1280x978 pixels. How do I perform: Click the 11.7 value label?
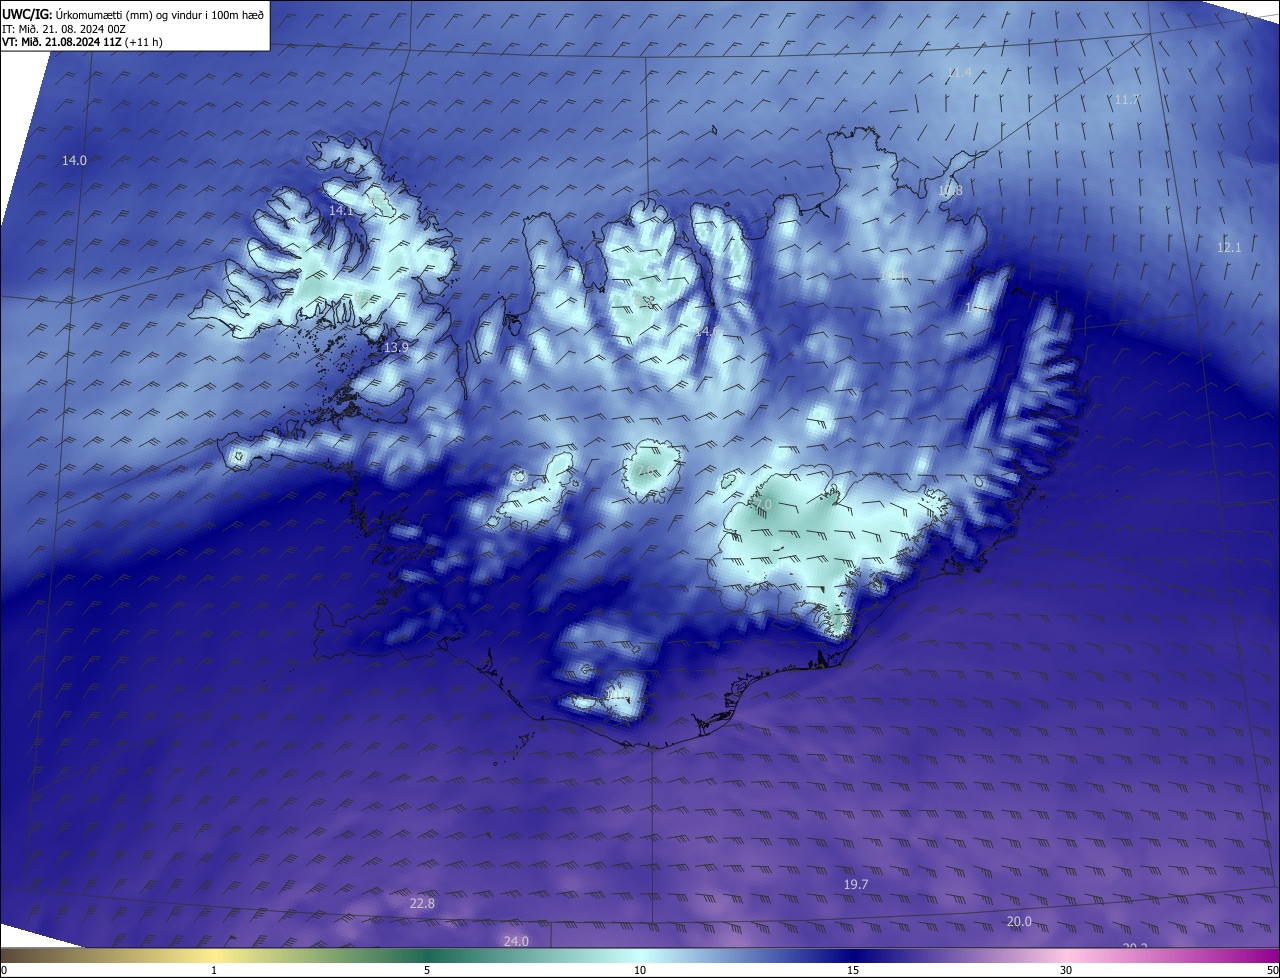(1127, 99)
